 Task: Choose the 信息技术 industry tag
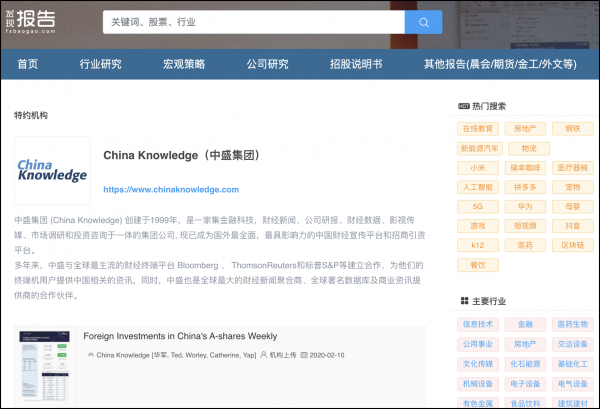tap(478, 324)
